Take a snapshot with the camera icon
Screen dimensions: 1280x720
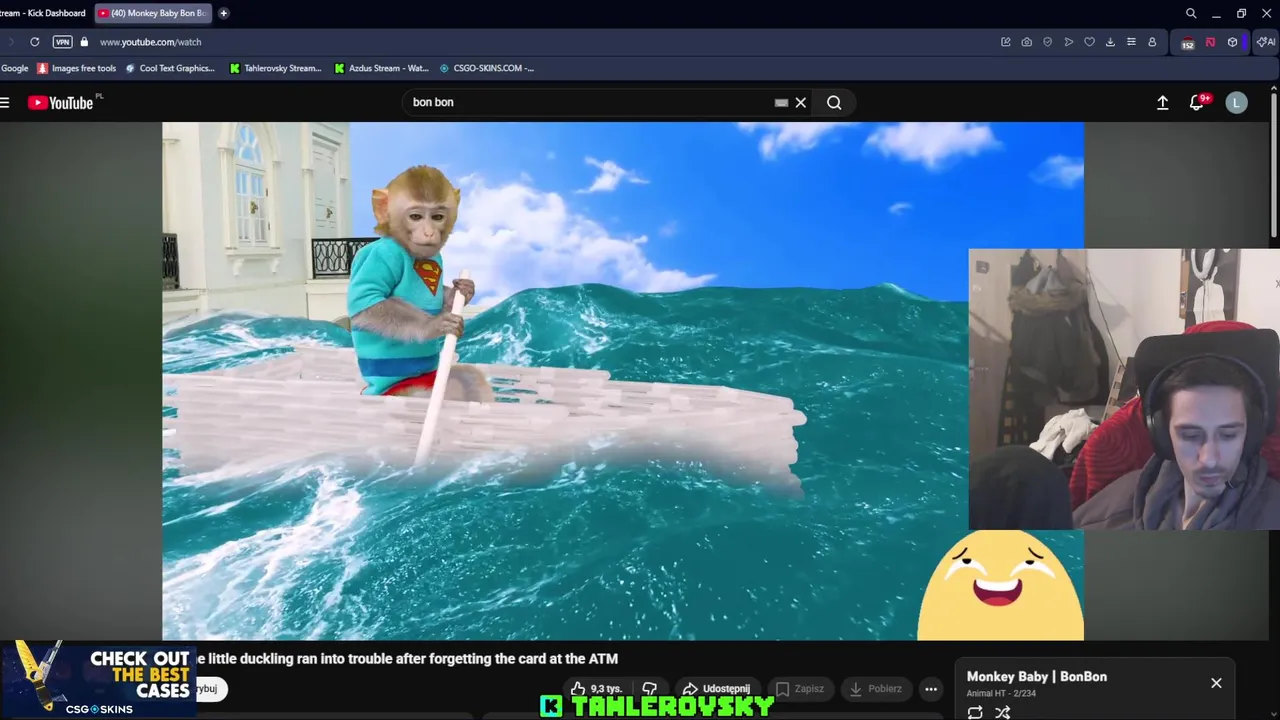(x=1027, y=42)
